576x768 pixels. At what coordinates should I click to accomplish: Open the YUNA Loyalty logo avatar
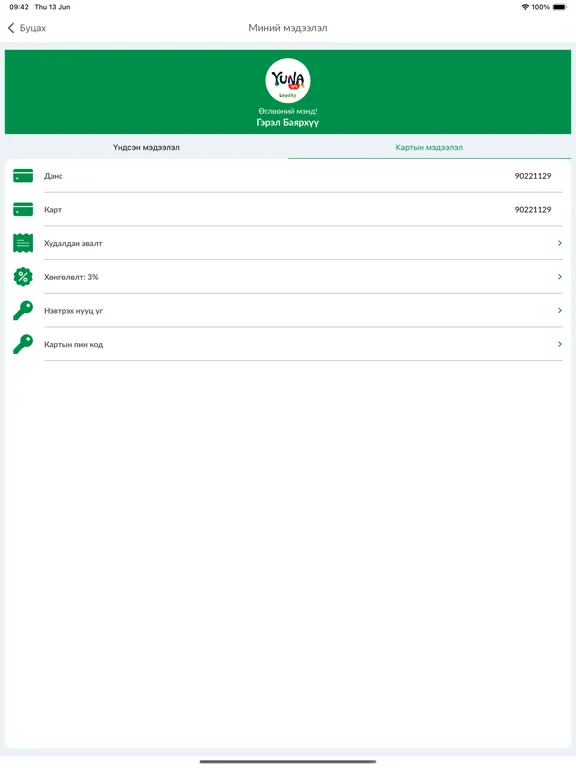pyautogui.click(x=288, y=81)
